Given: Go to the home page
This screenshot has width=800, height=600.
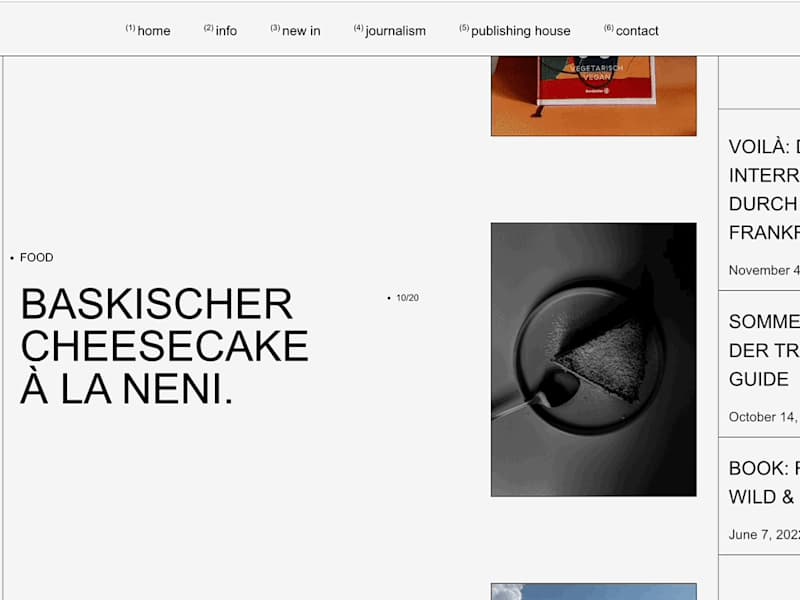Looking at the screenshot, I should (x=148, y=31).
